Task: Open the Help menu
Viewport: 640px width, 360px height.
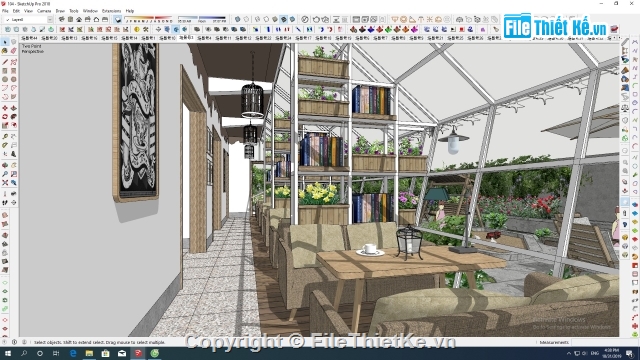Action: tap(130, 11)
